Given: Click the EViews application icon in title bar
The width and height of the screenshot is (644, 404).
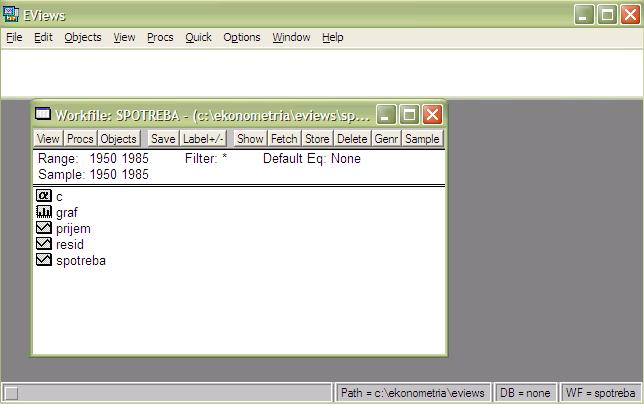Looking at the screenshot, I should click(11, 14).
